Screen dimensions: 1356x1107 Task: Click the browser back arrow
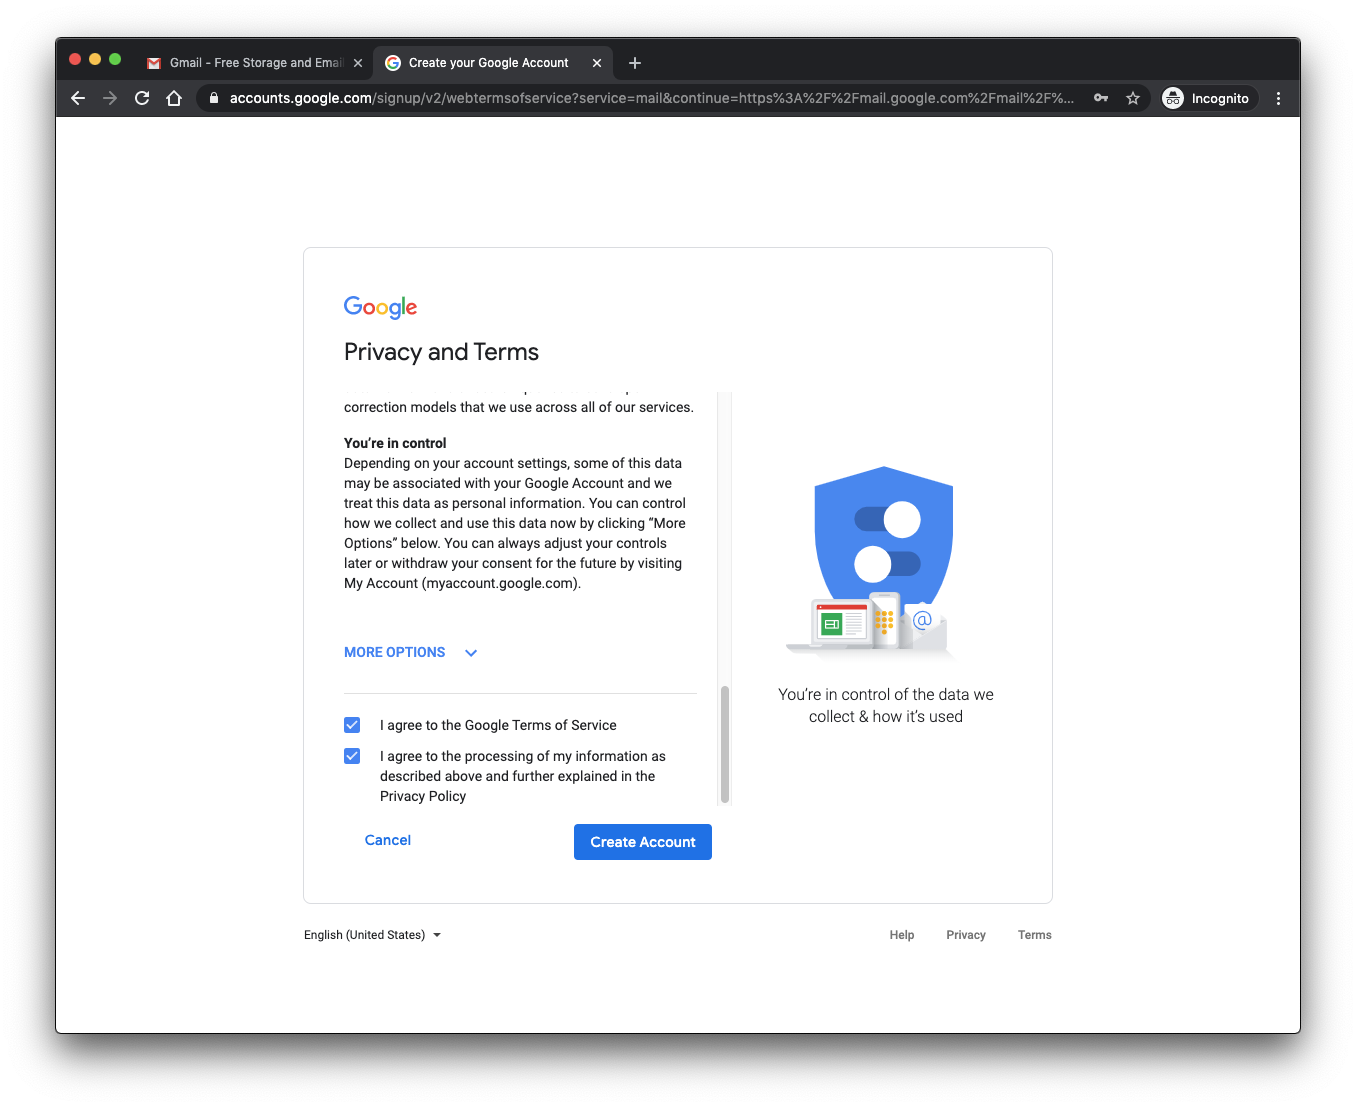click(78, 98)
